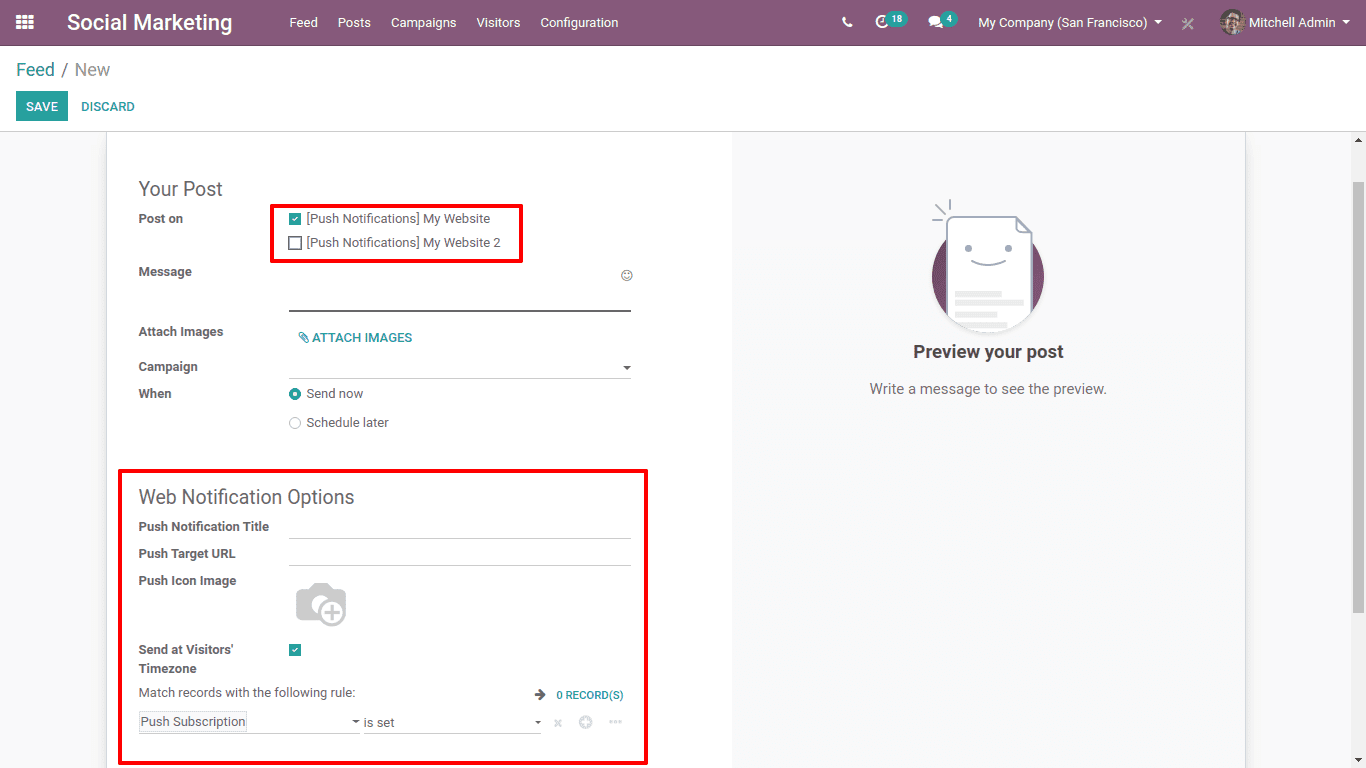Open the Campaigns menu

(x=423, y=22)
